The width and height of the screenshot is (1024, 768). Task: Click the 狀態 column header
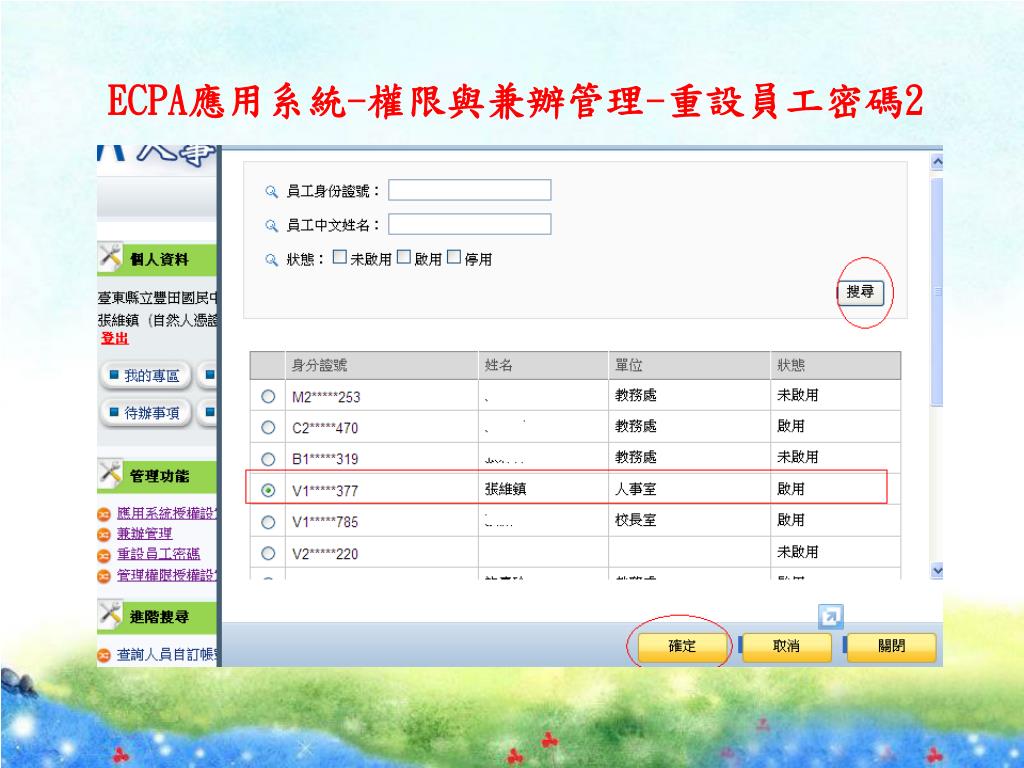coord(836,365)
